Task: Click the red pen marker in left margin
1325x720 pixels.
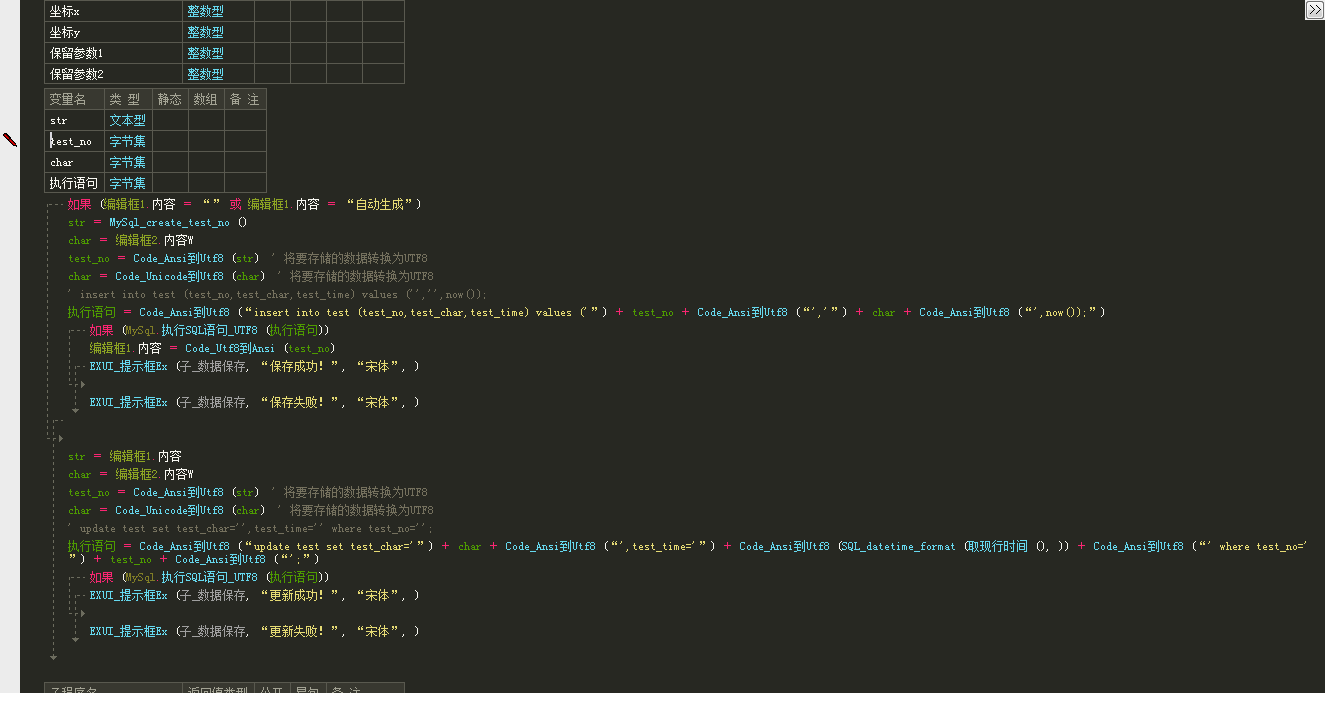Action: coord(10,140)
